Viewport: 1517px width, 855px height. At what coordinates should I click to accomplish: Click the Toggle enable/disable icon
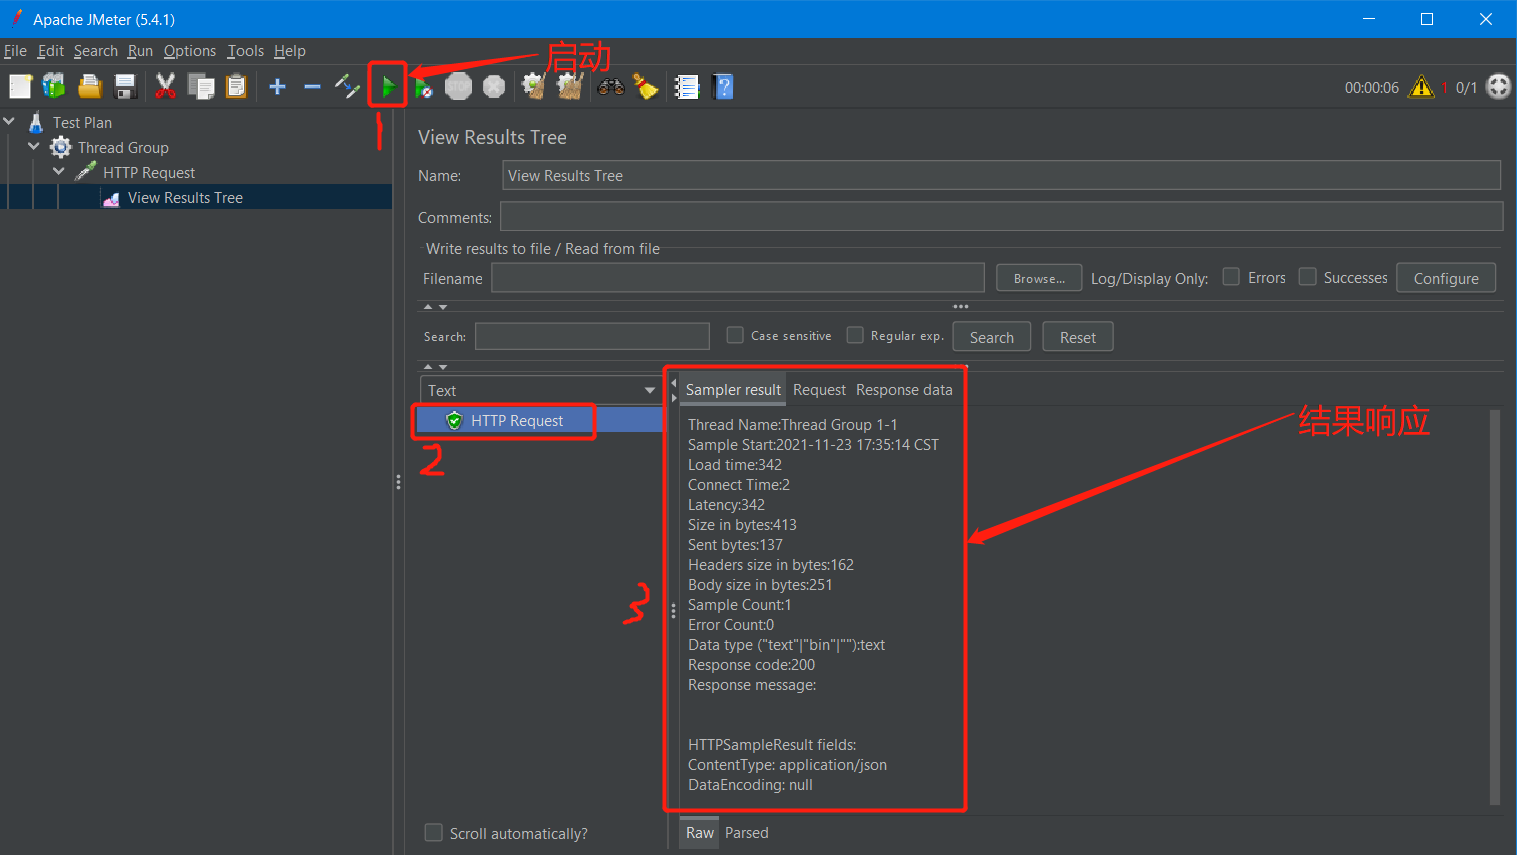[347, 87]
